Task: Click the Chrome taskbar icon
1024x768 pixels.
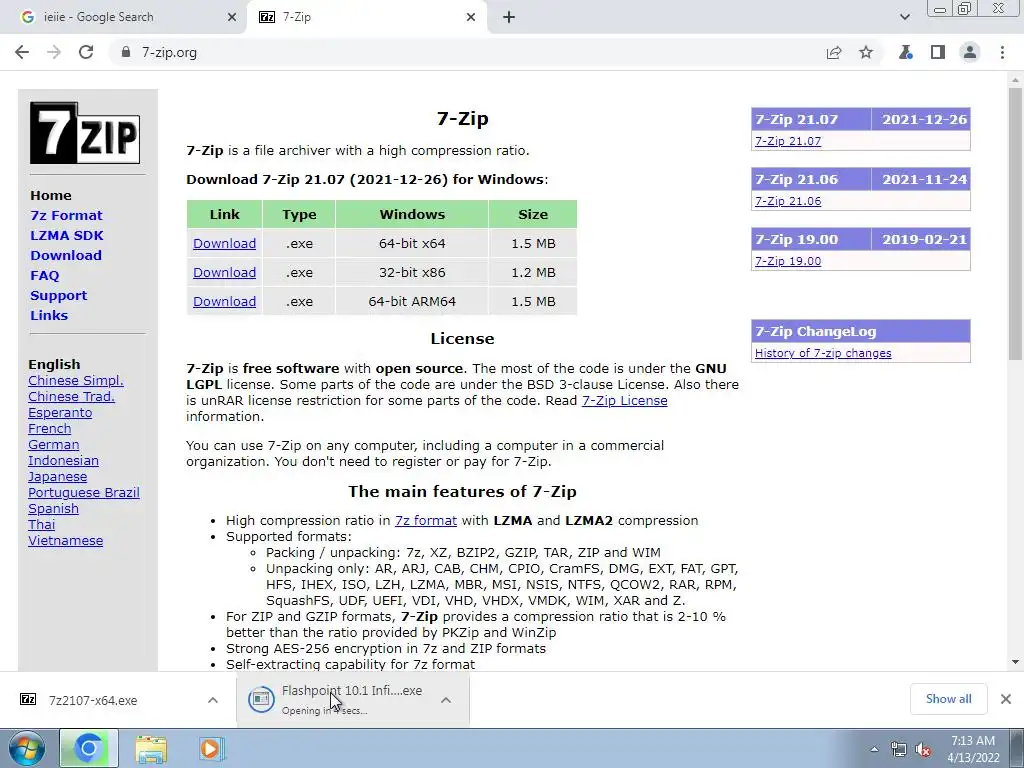Action: click(89, 748)
